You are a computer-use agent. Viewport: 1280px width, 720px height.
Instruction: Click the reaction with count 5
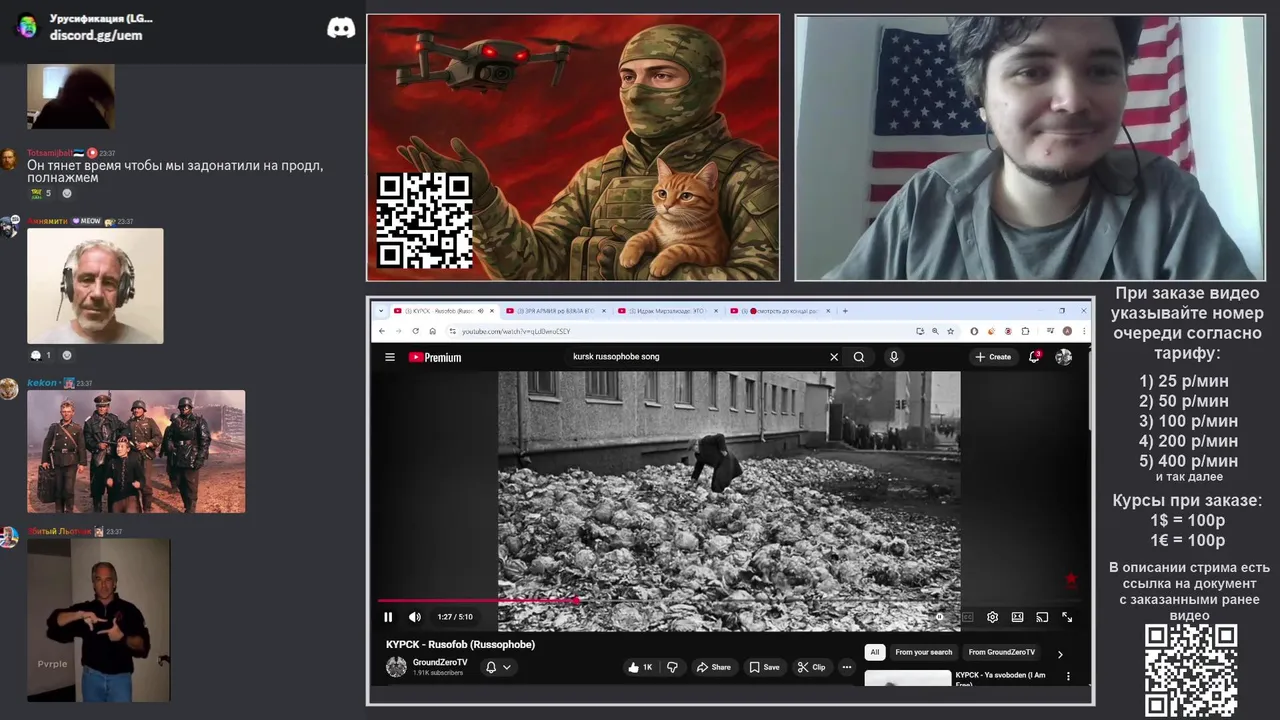[x=40, y=193]
